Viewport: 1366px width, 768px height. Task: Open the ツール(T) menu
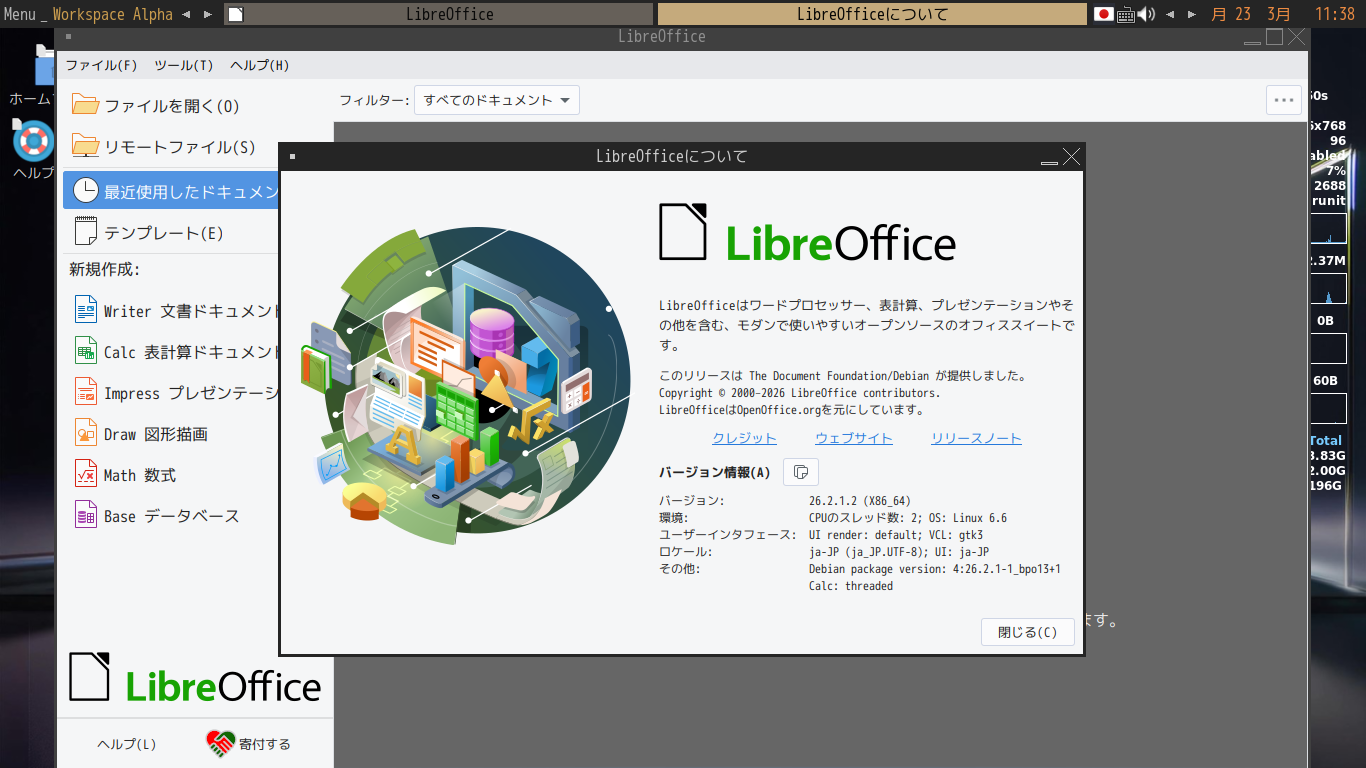click(184, 65)
